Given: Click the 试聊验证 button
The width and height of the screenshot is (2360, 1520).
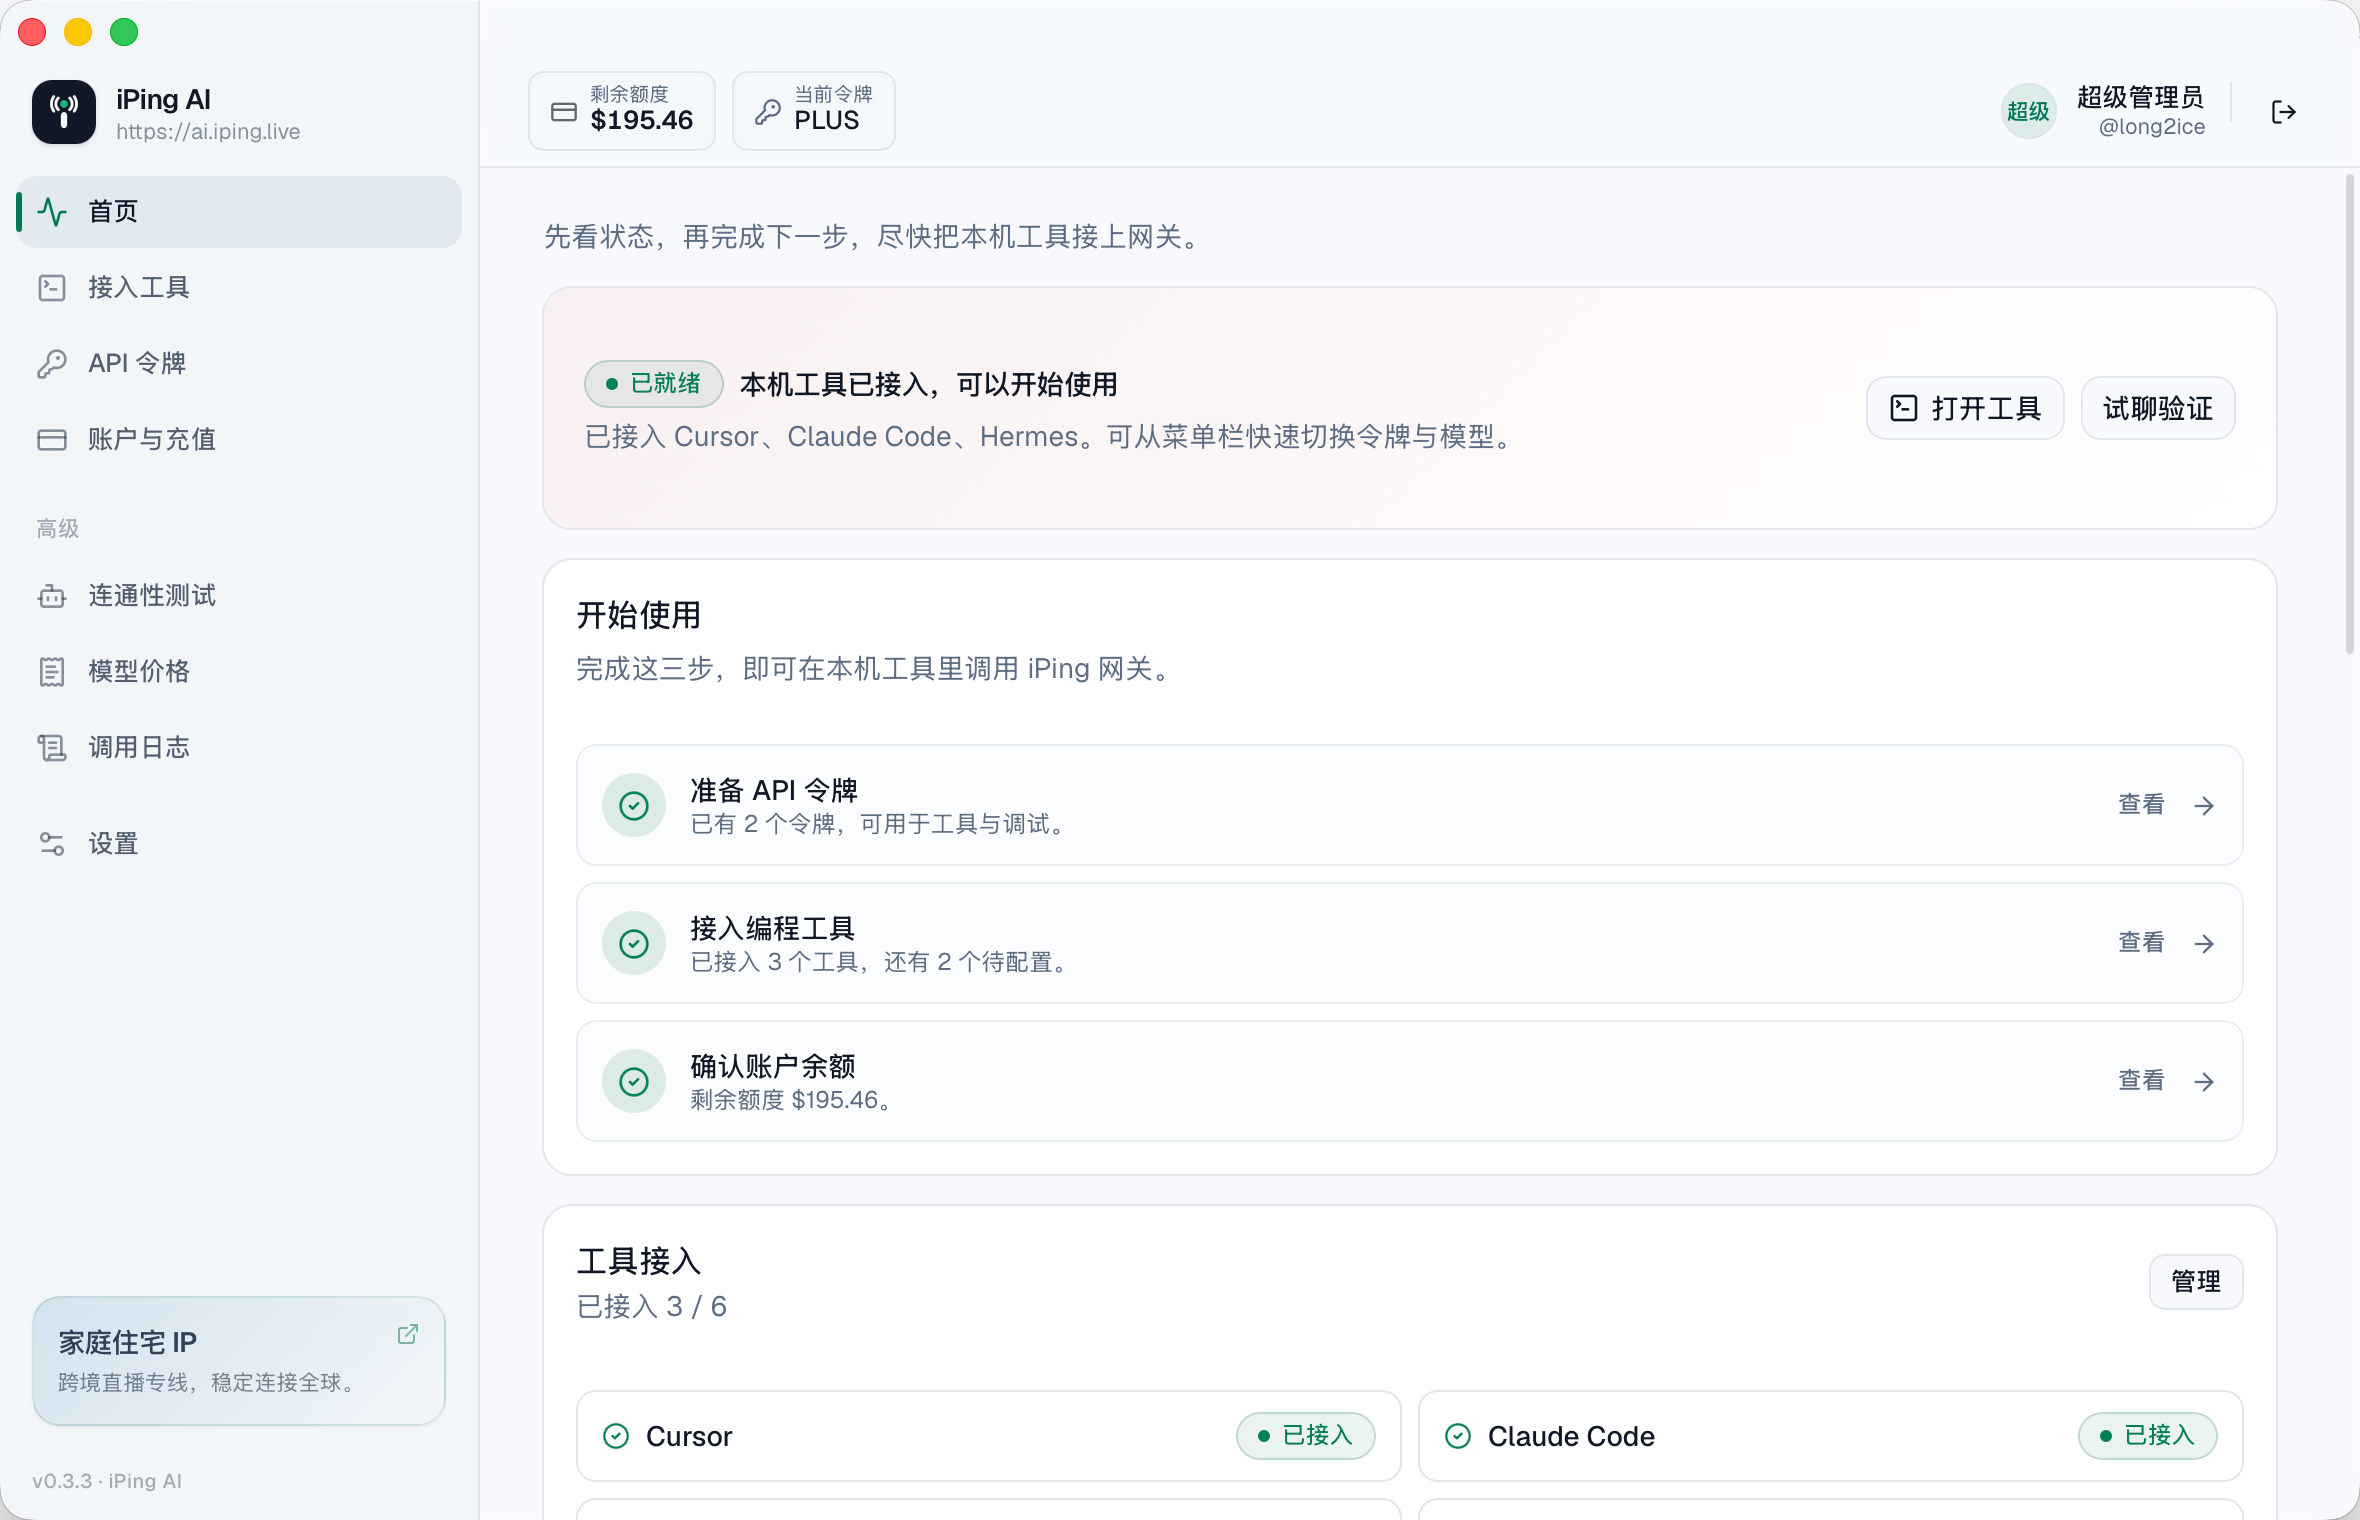Looking at the screenshot, I should 2158,408.
